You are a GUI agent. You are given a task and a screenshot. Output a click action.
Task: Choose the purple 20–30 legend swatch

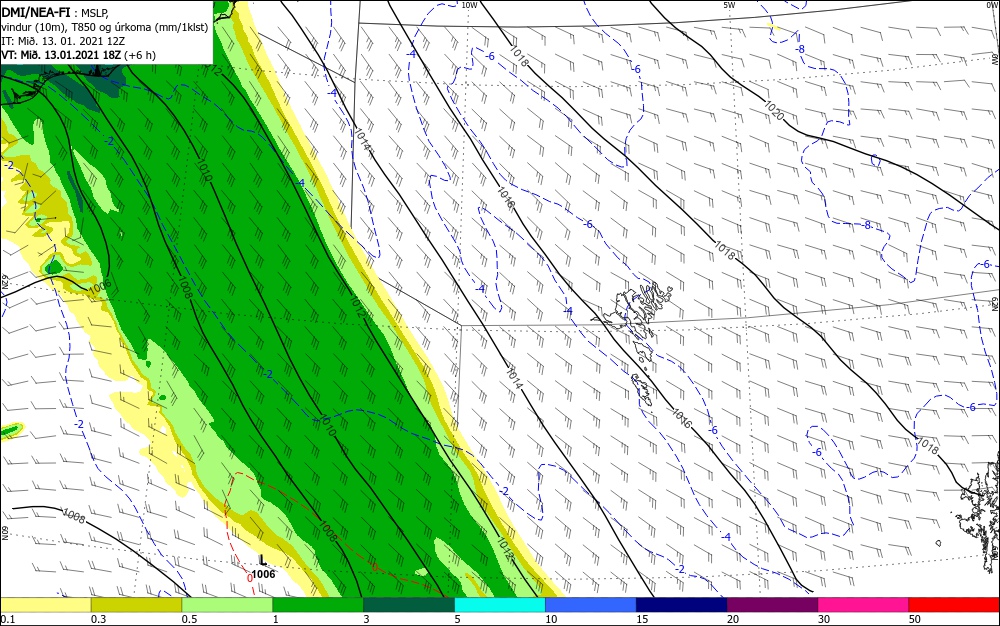tap(772, 605)
